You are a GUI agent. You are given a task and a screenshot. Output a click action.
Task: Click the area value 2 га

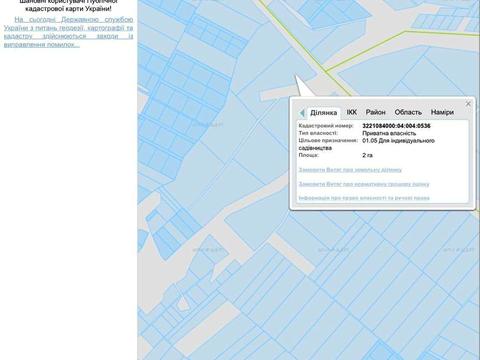click(x=367, y=155)
